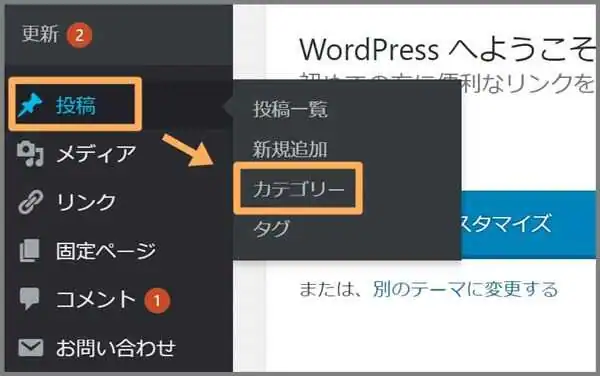Click the pushpin icon beside 投稿
The image size is (600, 376).
30,105
